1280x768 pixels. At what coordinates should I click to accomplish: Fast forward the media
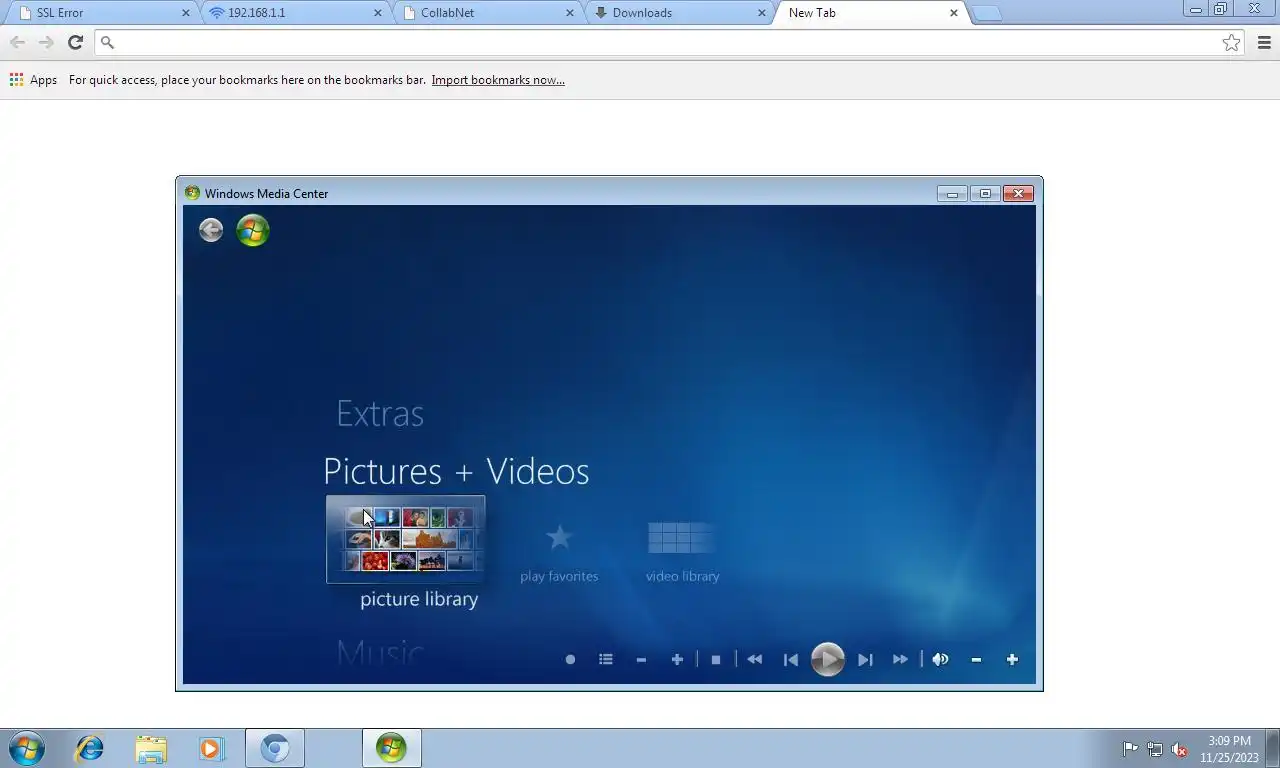click(900, 660)
